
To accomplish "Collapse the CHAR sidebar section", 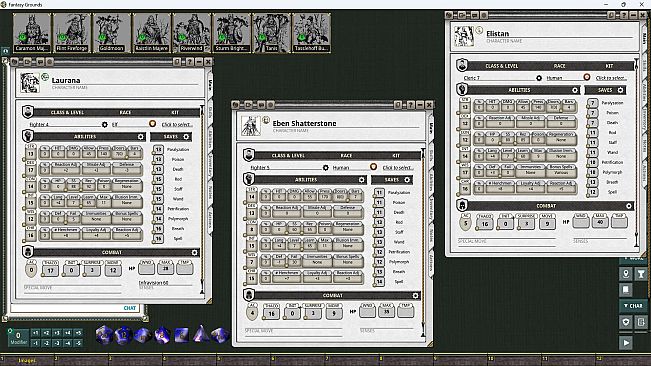I will [x=633, y=306].
